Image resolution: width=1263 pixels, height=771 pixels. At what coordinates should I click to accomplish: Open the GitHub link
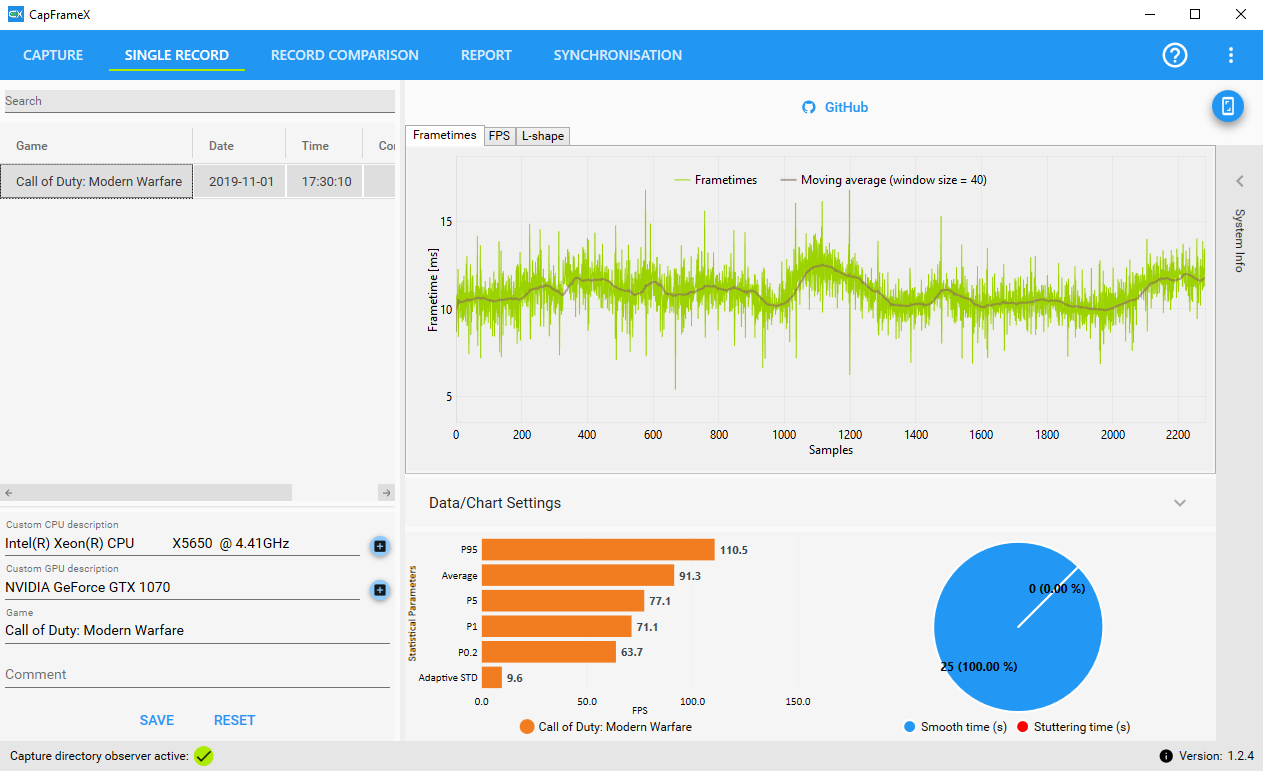tap(846, 107)
